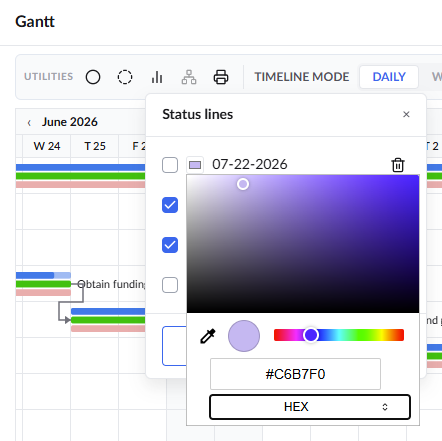
Task: Open the HEX color format dropdown
Action: (x=310, y=407)
